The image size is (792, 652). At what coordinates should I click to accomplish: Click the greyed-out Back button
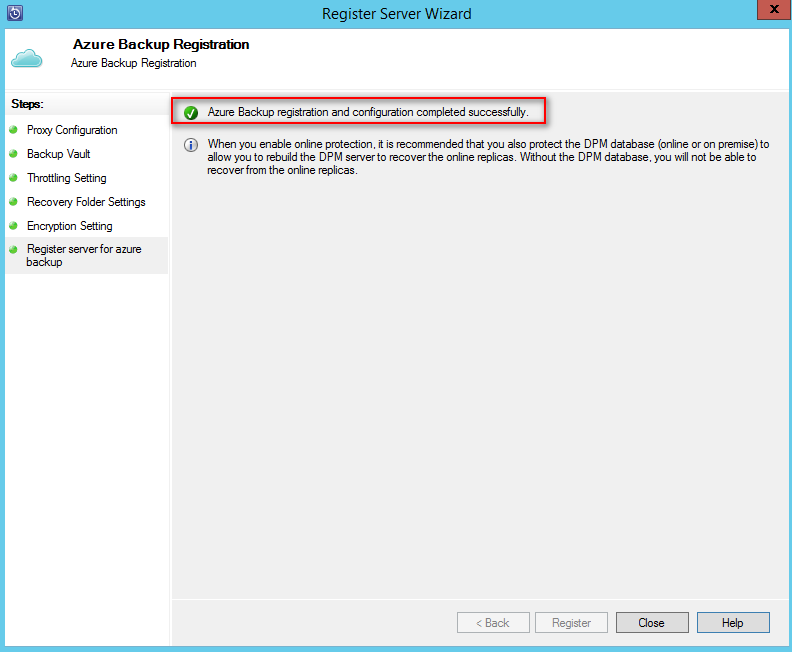[493, 622]
